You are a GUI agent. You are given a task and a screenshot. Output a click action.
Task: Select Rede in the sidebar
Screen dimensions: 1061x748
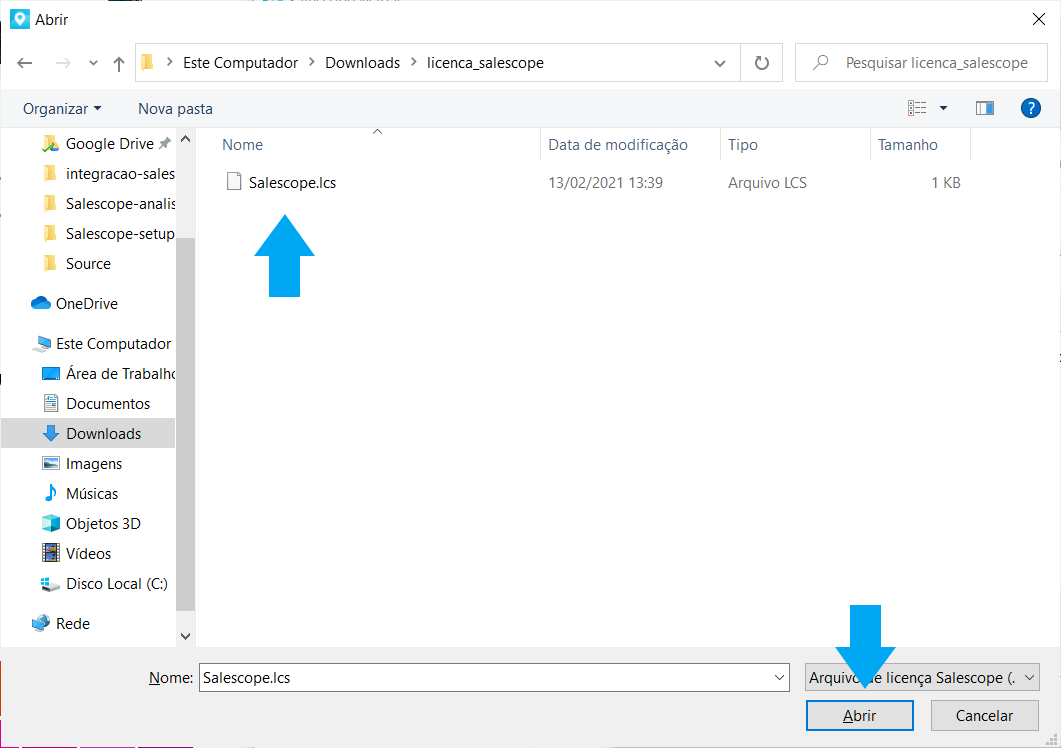(72, 623)
